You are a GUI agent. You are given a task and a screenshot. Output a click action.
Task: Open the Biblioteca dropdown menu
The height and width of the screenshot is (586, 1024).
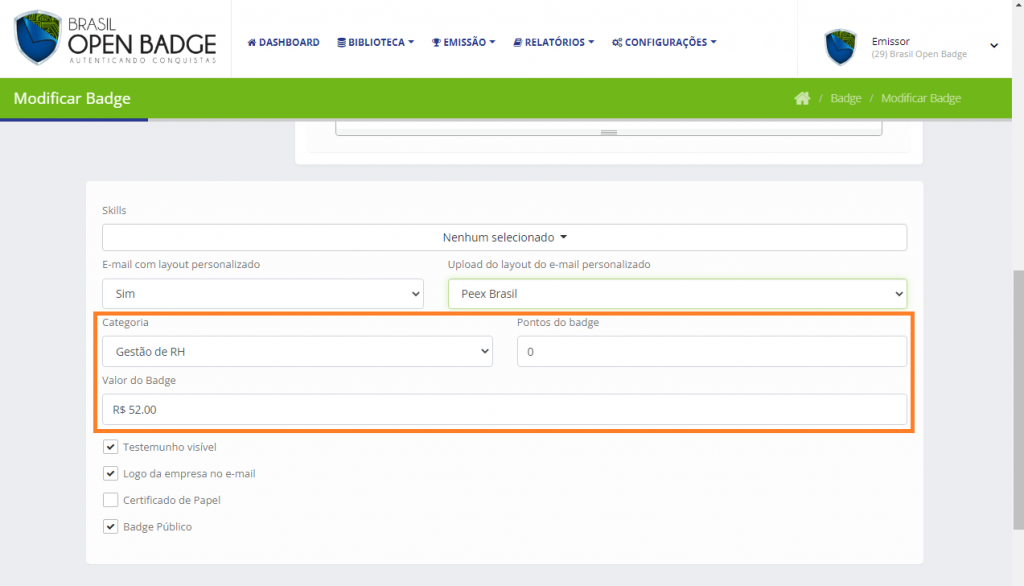(375, 42)
